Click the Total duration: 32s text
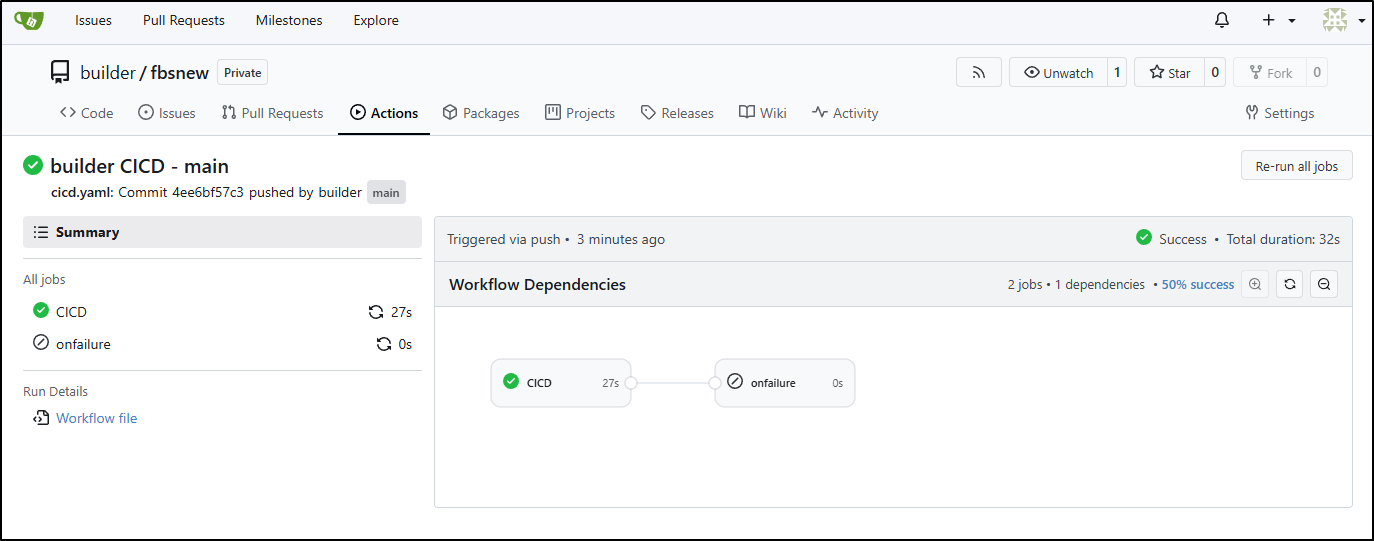 1283,239
